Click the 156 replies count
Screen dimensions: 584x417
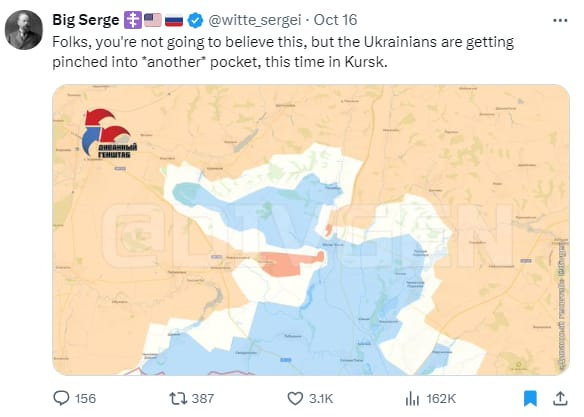click(85, 398)
